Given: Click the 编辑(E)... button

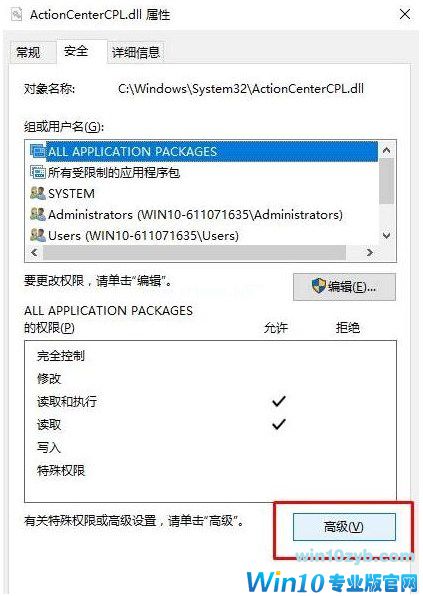Looking at the screenshot, I should [x=344, y=287].
